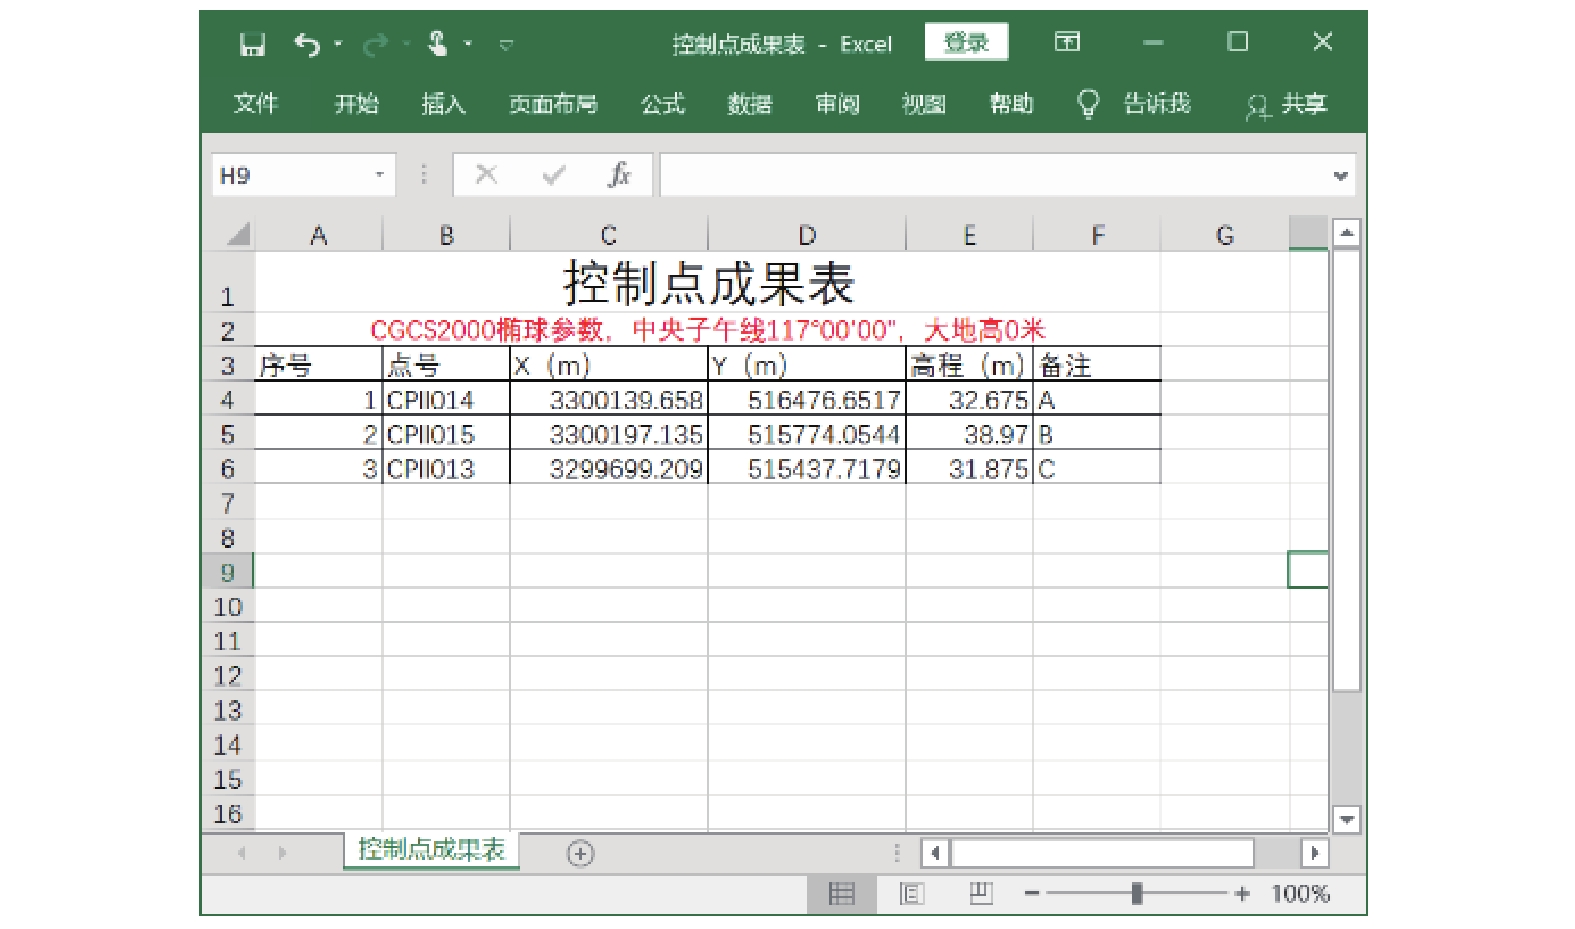Open the 插入 ribbon tab
This screenshot has width=1575, height=929.
443,104
